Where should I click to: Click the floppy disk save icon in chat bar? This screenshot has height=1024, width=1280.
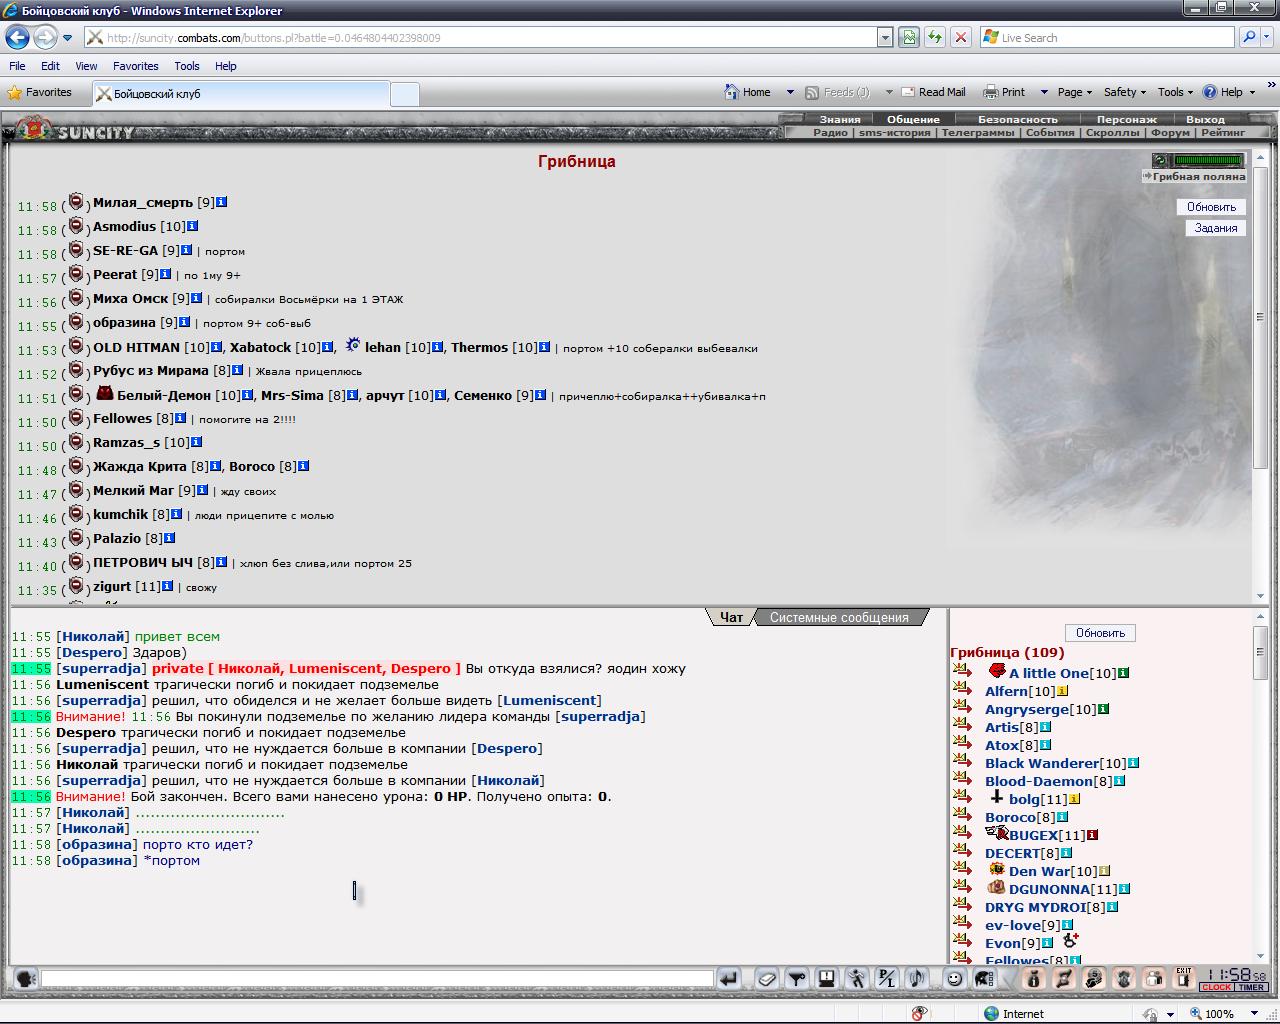tap(826, 978)
